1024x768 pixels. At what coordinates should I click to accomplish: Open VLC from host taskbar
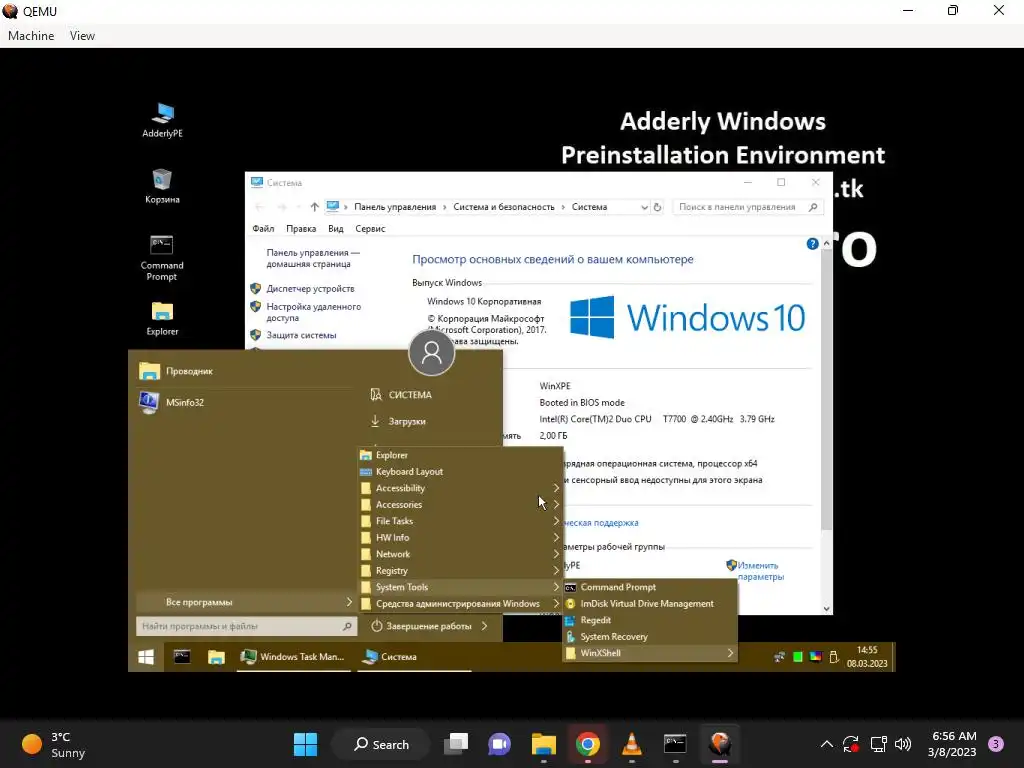pos(632,744)
